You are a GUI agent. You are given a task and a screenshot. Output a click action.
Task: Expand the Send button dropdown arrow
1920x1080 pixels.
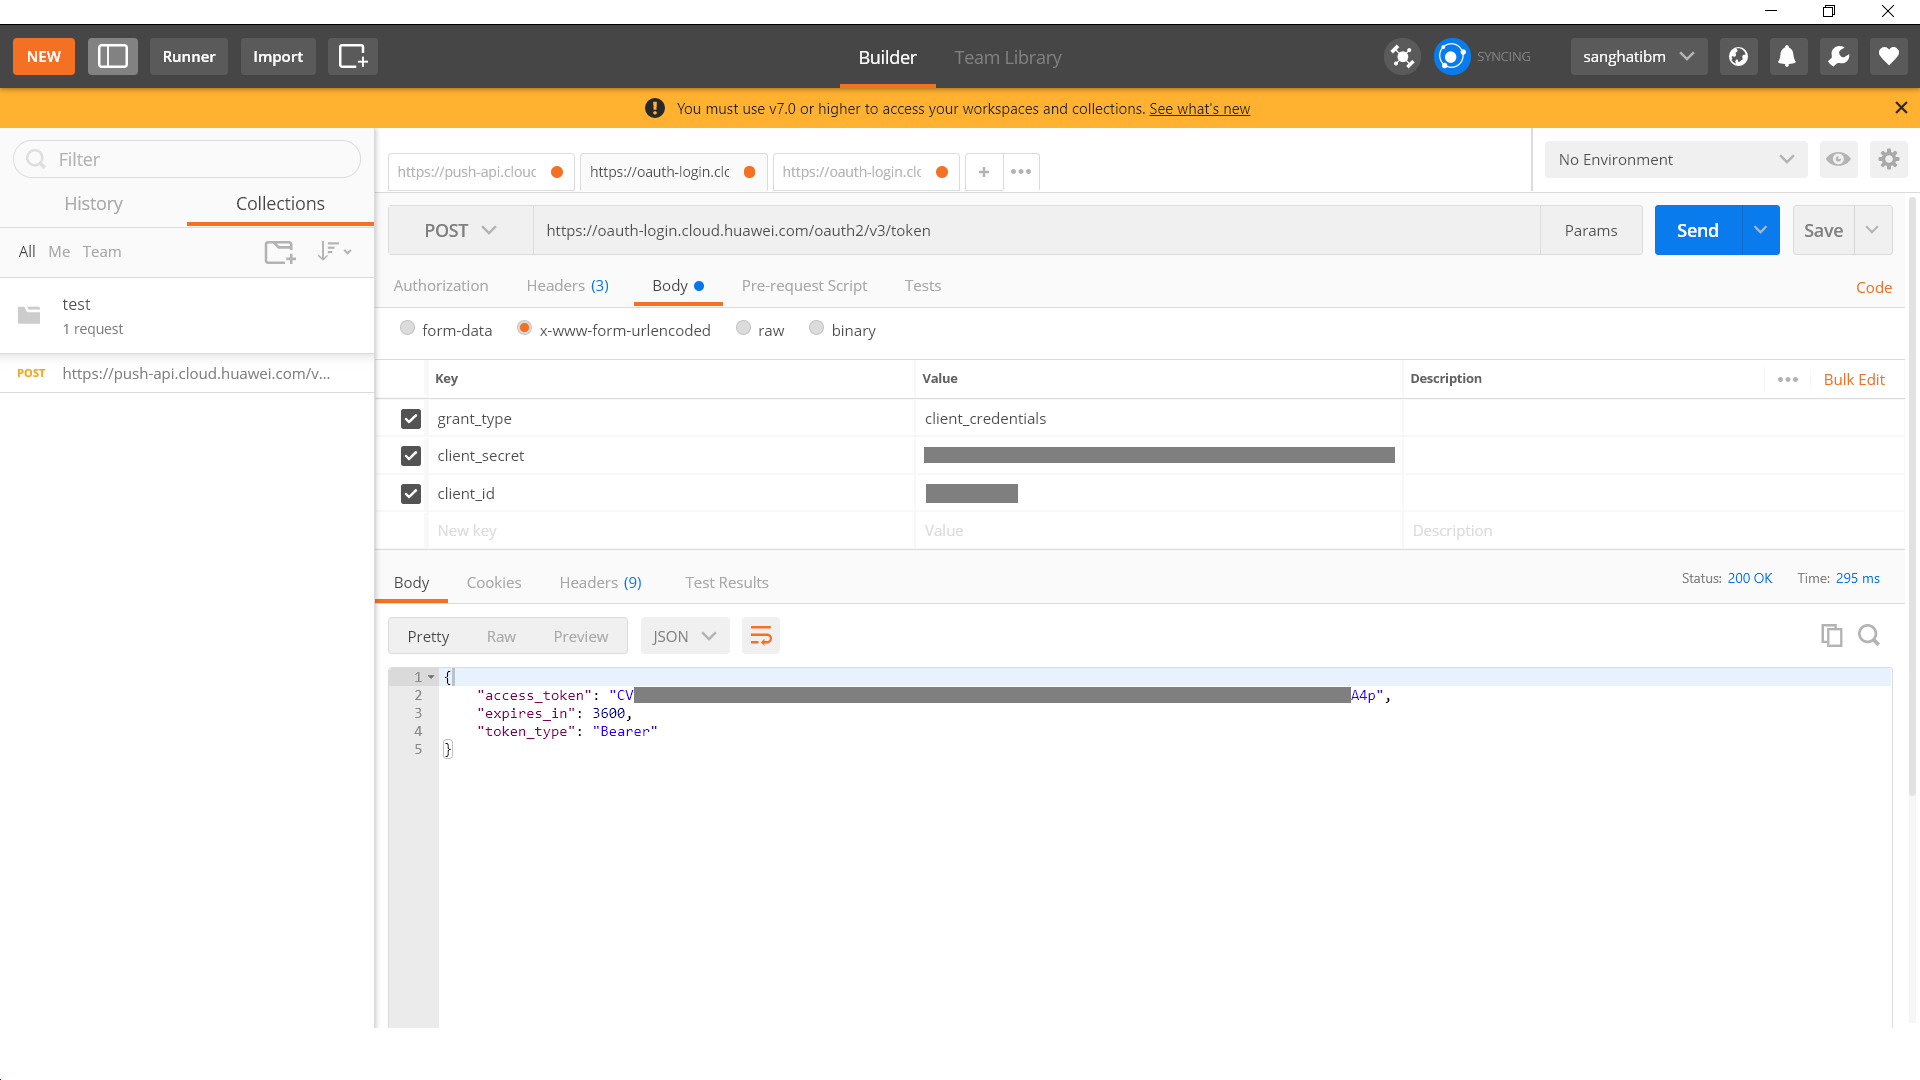pyautogui.click(x=1759, y=229)
